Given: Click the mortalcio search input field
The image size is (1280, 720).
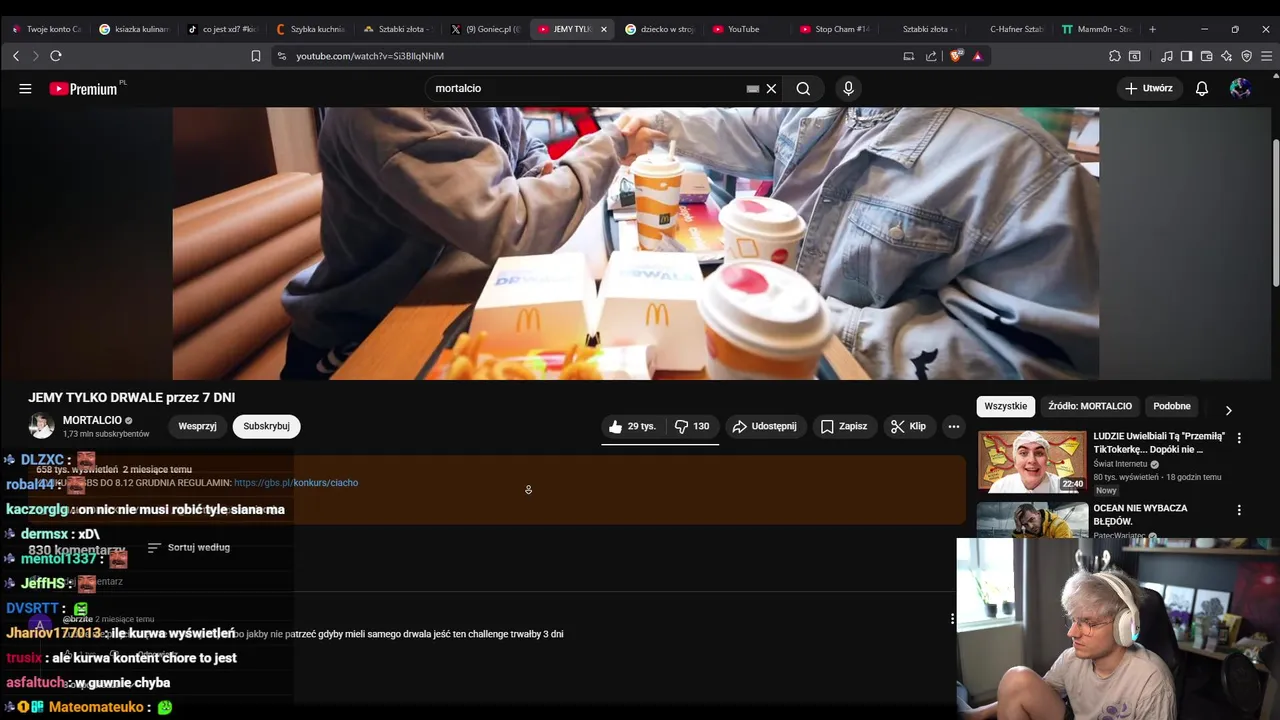Looking at the screenshot, I should point(590,88).
